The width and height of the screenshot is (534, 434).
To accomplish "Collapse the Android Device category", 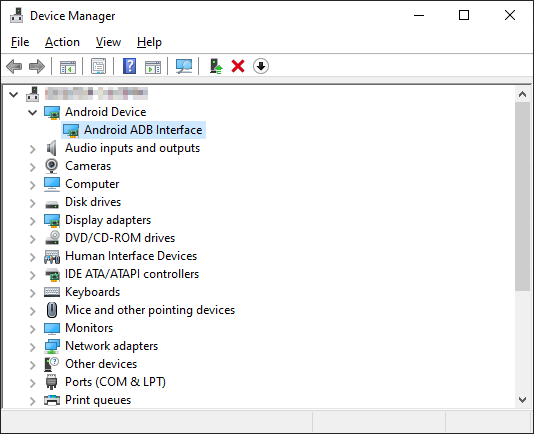I will [x=32, y=112].
